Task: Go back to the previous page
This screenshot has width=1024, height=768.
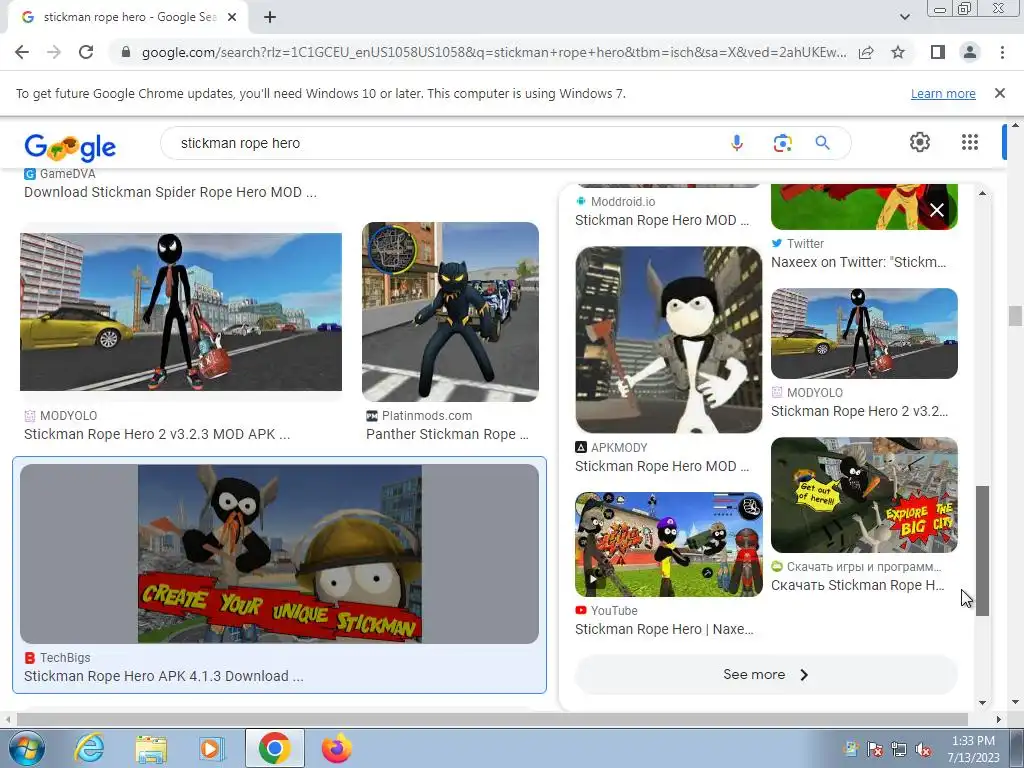Action: pyautogui.click(x=22, y=52)
